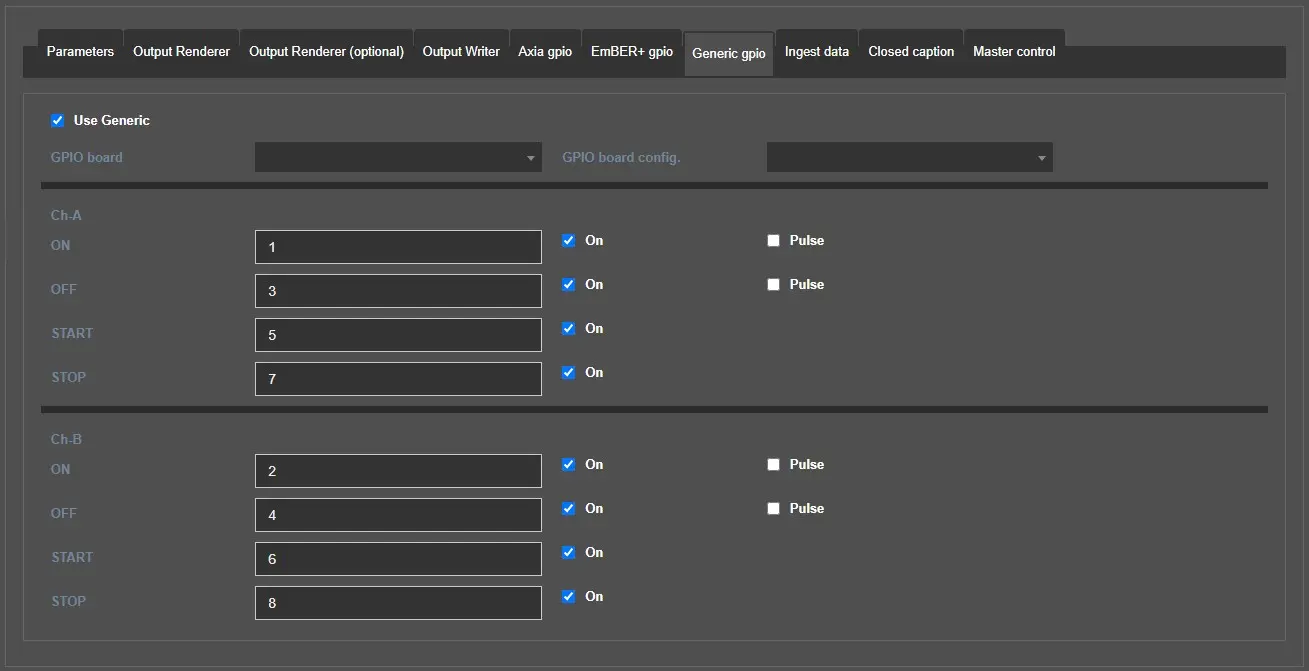Image resolution: width=1309 pixels, height=671 pixels.
Task: Switch to the Closed caption tab
Action: tap(911, 52)
